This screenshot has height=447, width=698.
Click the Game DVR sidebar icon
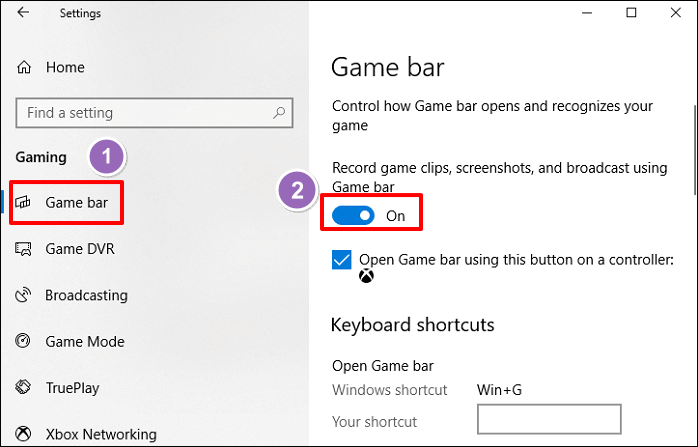tap(23, 249)
